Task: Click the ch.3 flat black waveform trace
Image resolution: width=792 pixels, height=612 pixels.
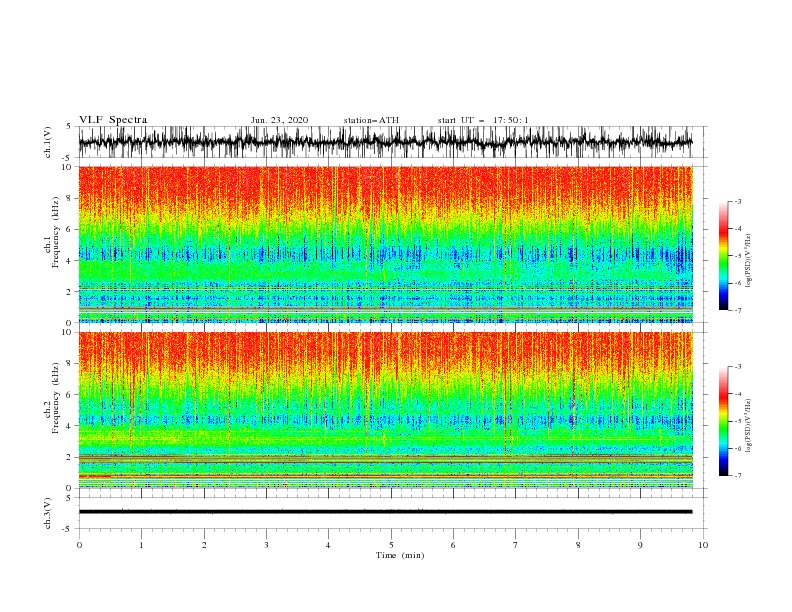Action: click(x=385, y=512)
